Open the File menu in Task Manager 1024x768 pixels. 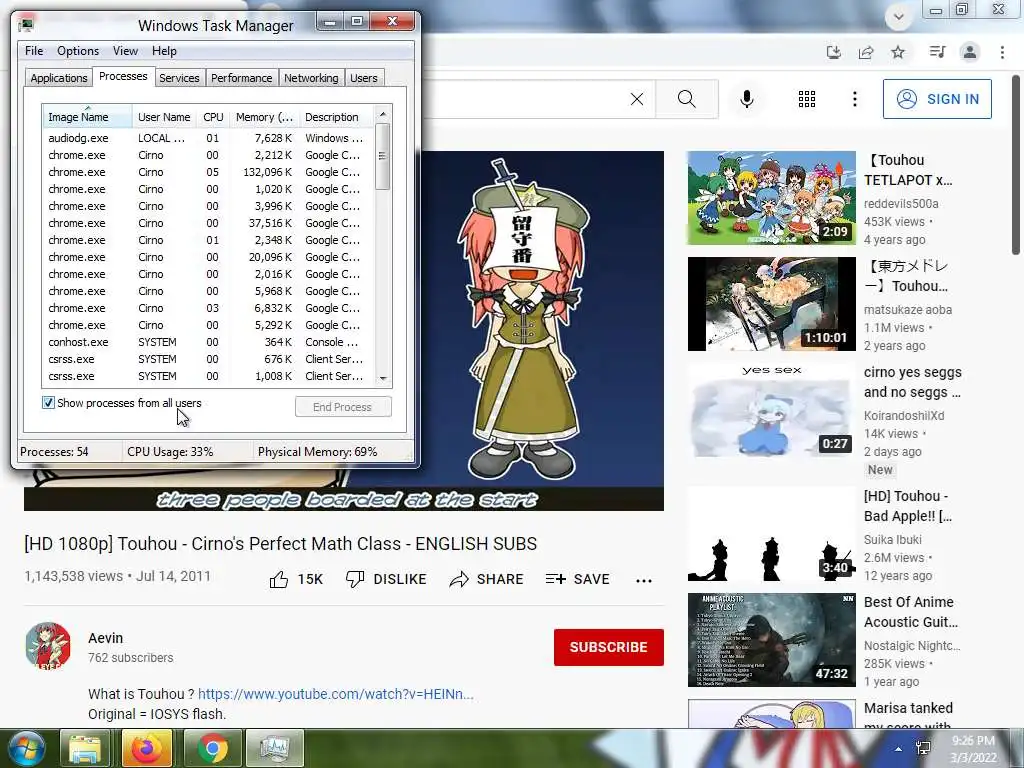pos(34,51)
